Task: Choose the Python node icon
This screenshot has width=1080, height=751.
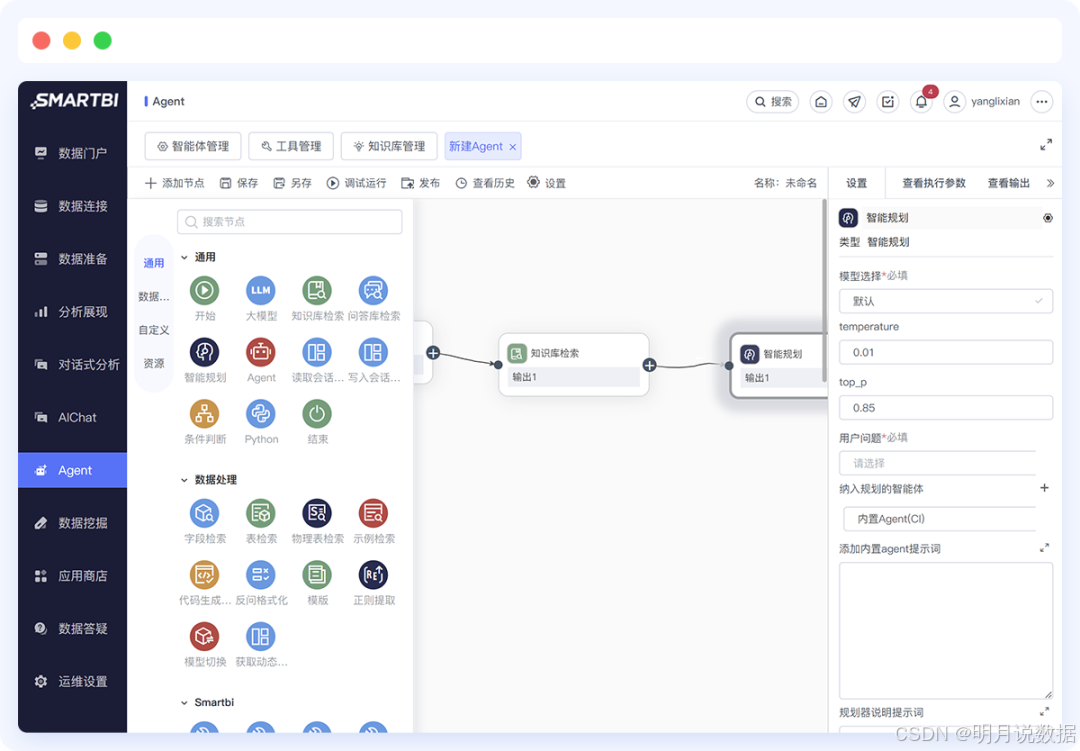Action: (261, 413)
